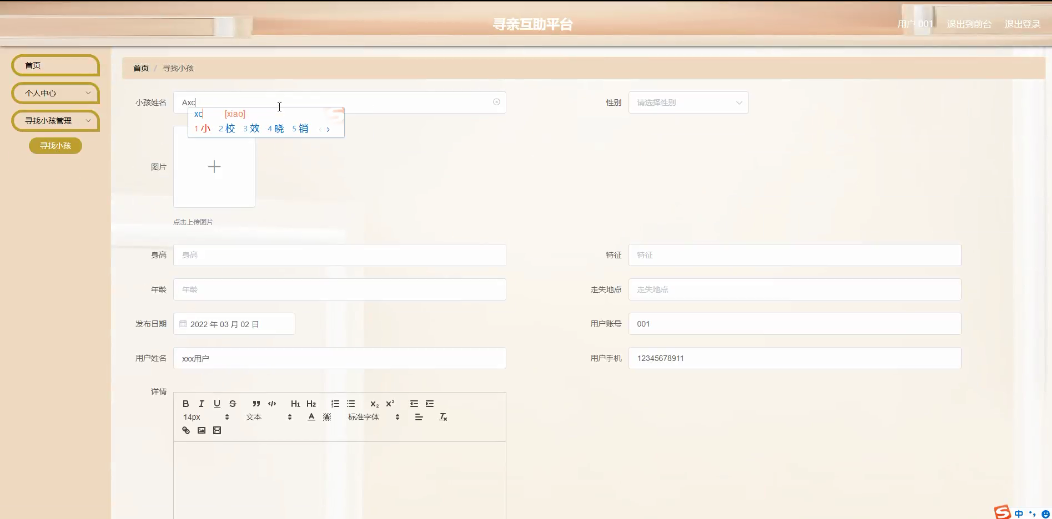The image size is (1052, 519).
Task: Click 退出登录 to log out
Action: pyautogui.click(x=1022, y=24)
